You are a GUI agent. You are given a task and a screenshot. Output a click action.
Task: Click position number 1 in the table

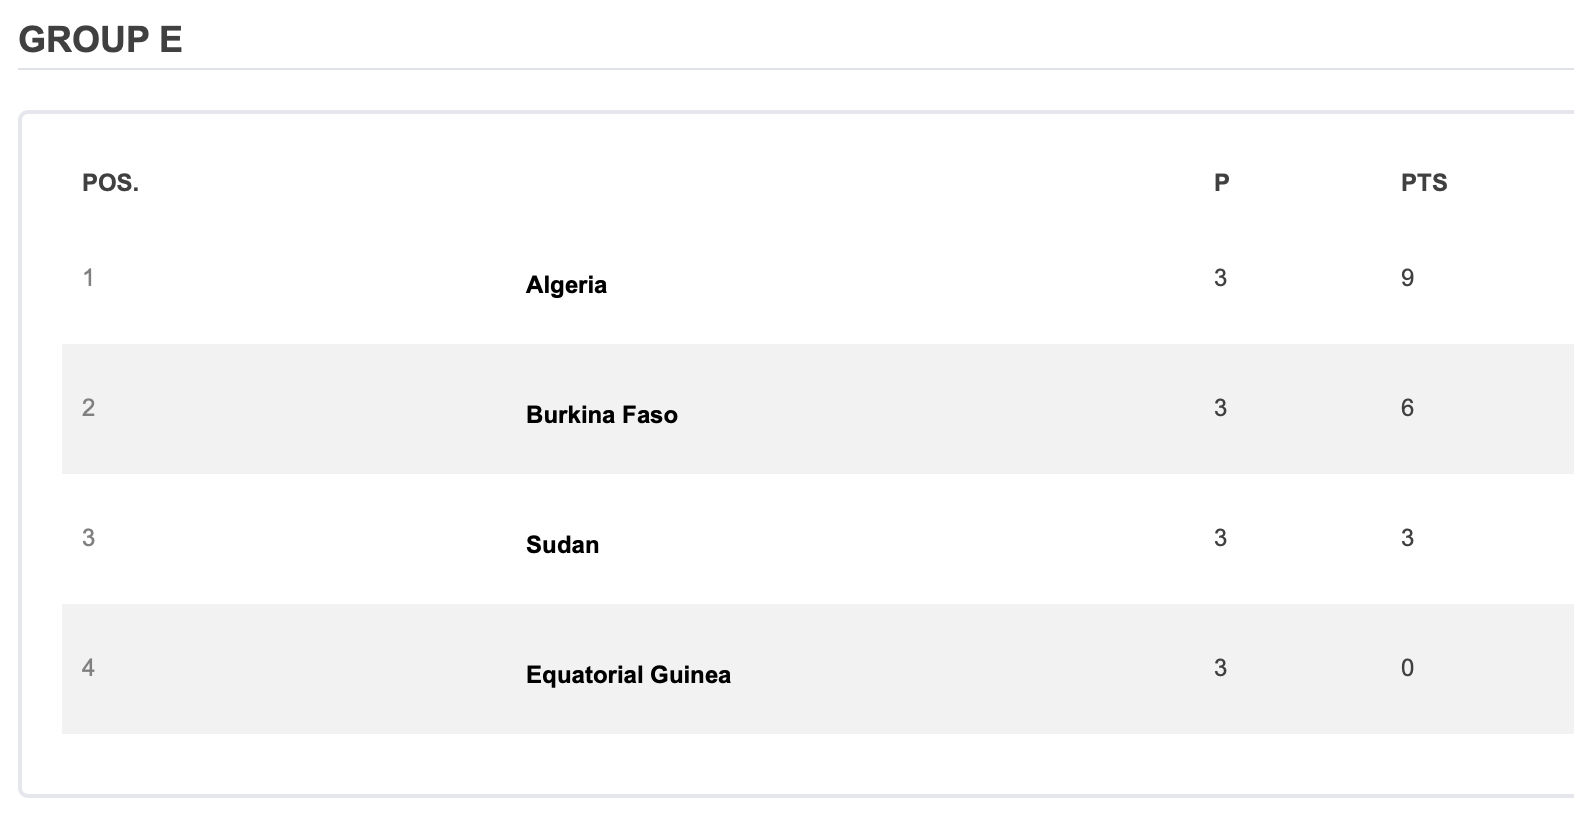[x=88, y=278]
